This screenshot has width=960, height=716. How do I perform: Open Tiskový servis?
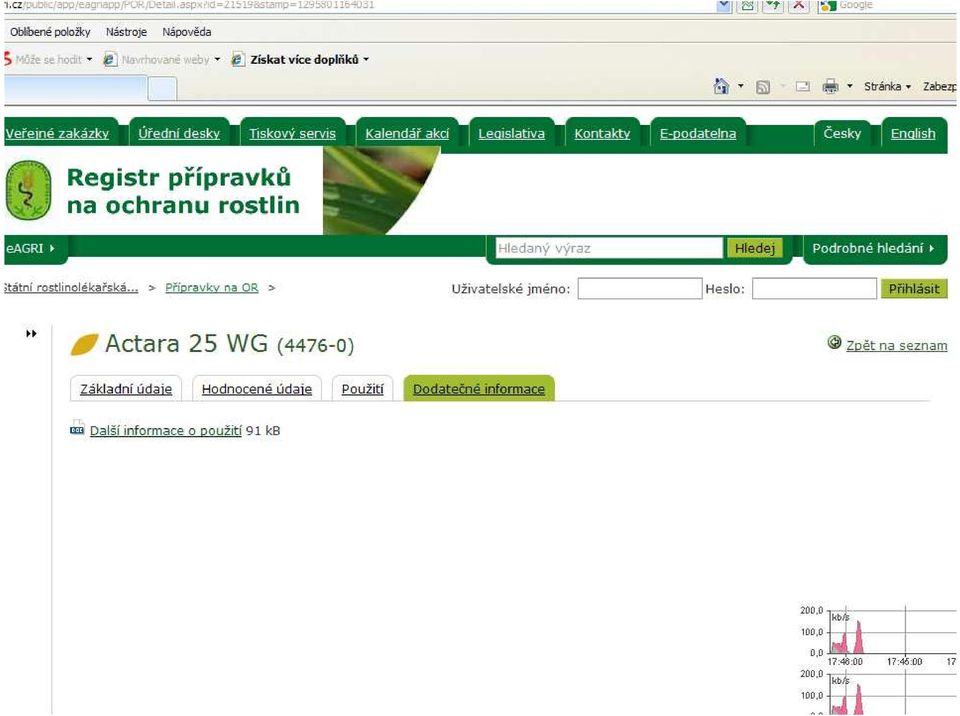point(293,134)
